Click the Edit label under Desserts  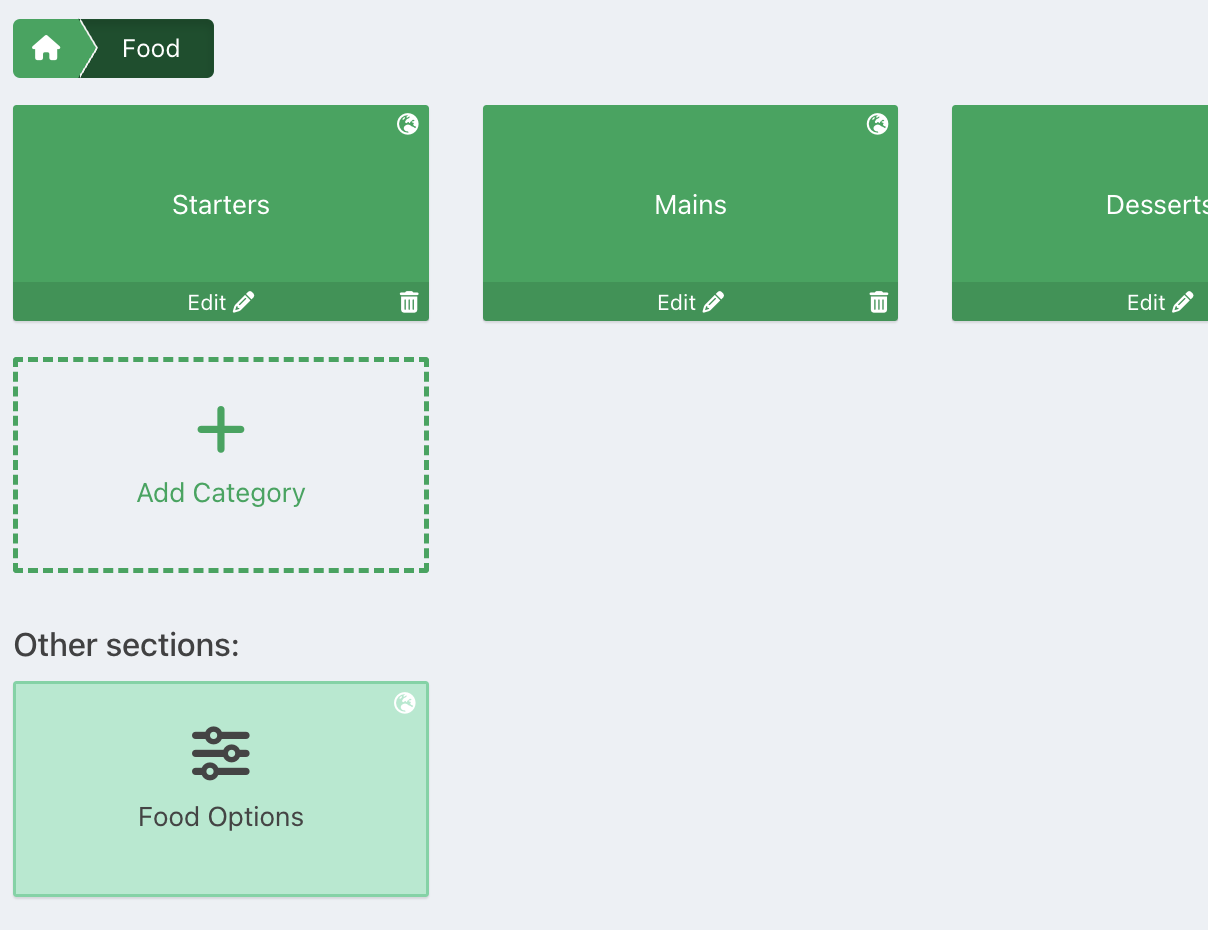tap(1146, 302)
